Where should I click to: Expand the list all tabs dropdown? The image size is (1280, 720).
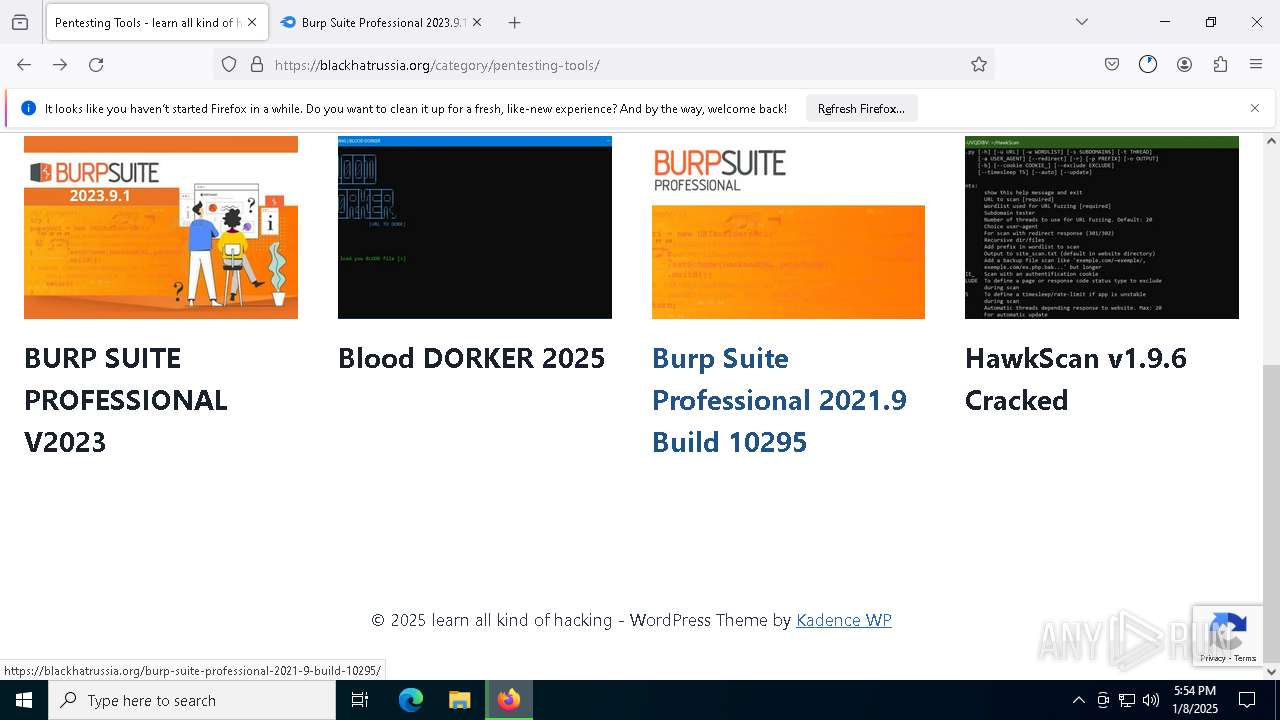coord(1082,22)
